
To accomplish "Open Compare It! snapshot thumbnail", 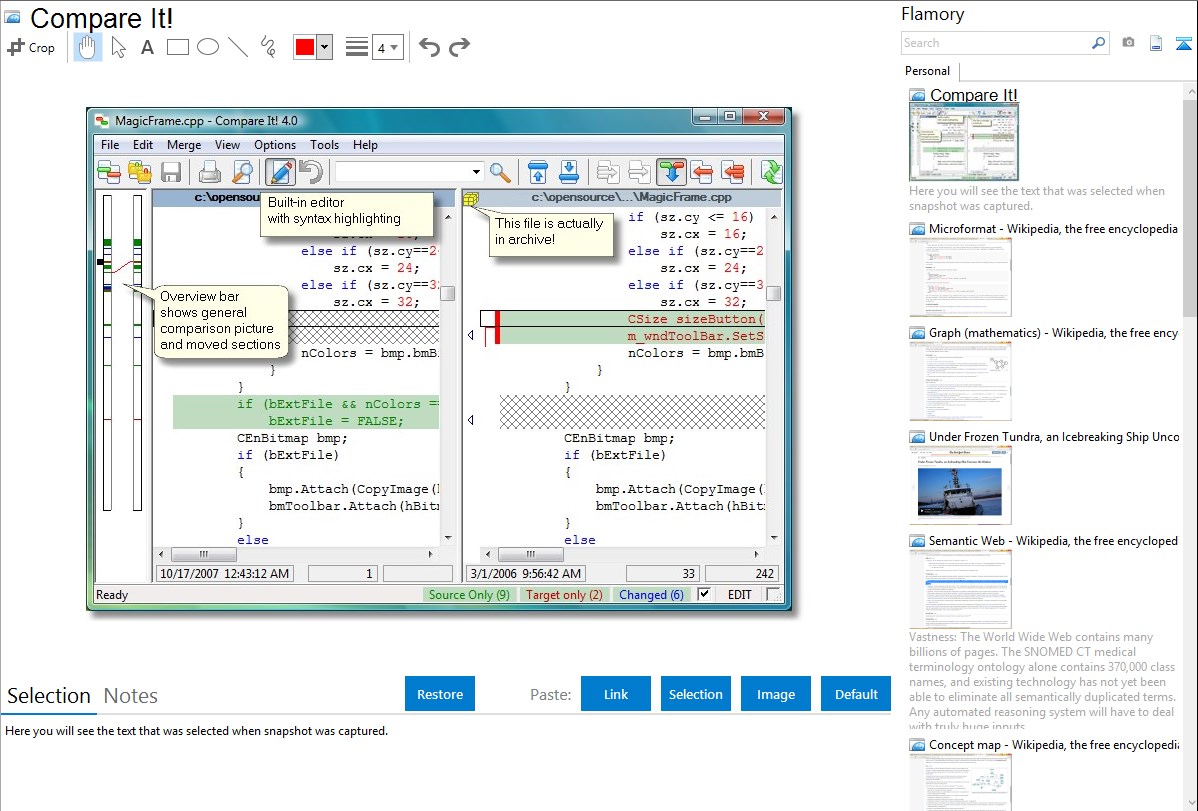I will click(x=963, y=142).
